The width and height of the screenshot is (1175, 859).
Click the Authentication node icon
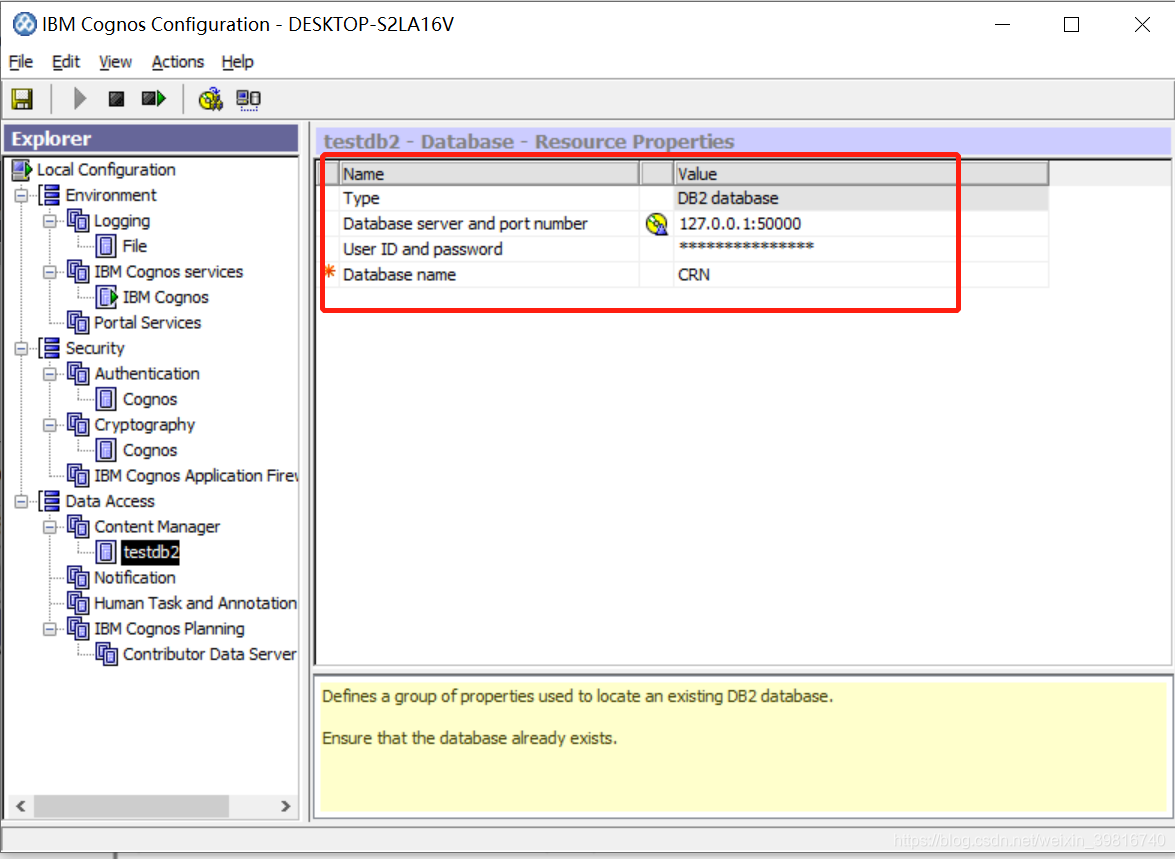[x=78, y=374]
